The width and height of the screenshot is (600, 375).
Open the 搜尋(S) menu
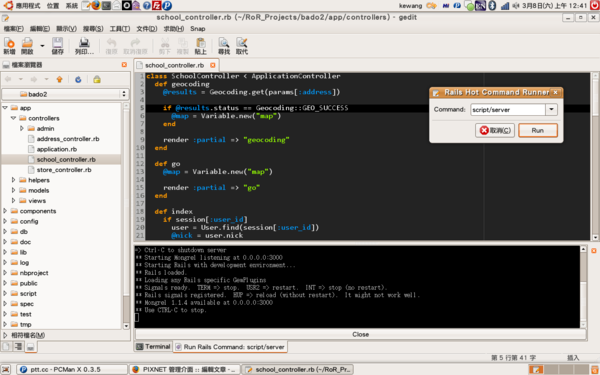point(93,29)
